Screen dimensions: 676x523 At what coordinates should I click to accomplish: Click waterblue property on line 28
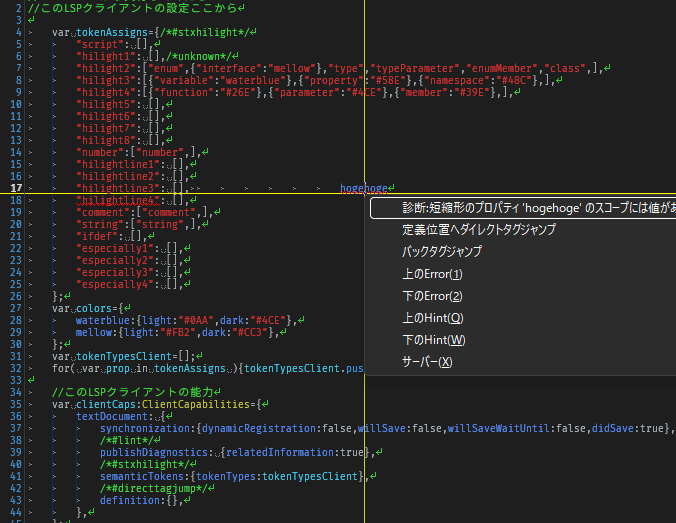click(x=103, y=321)
